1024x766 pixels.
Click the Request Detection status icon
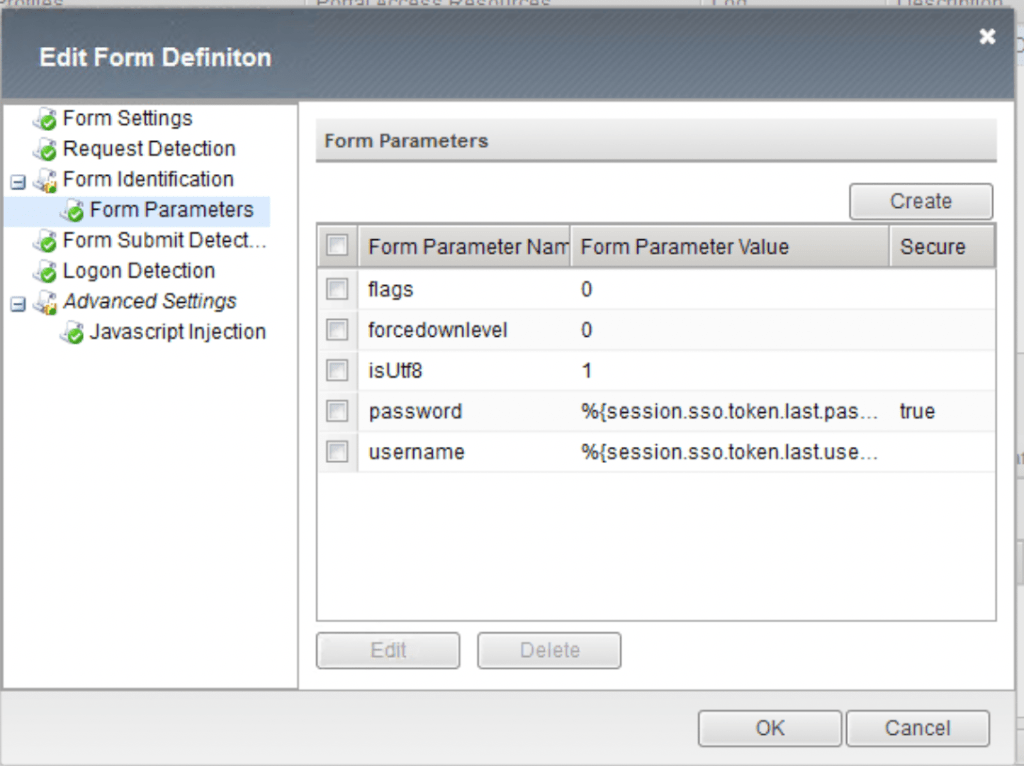click(x=46, y=150)
